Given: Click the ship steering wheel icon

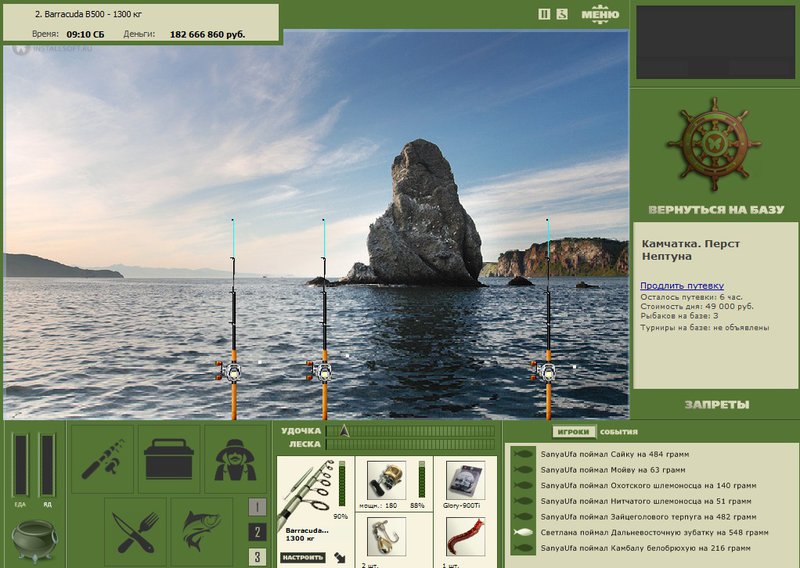Looking at the screenshot, I should (x=714, y=144).
